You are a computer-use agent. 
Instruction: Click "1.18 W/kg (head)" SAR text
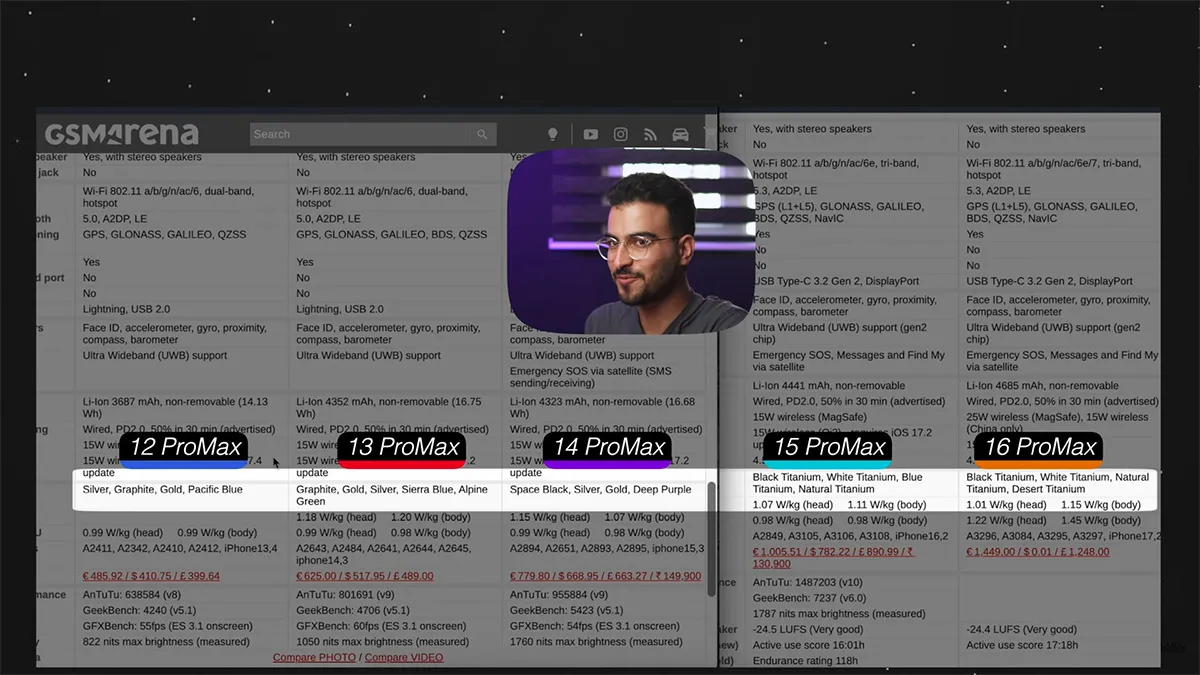click(337, 518)
